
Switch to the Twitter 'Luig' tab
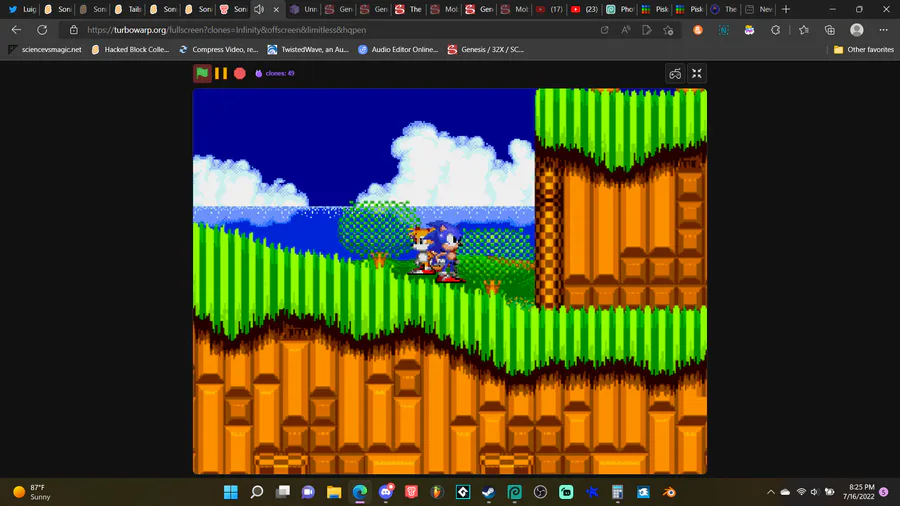pyautogui.click(x=22, y=9)
